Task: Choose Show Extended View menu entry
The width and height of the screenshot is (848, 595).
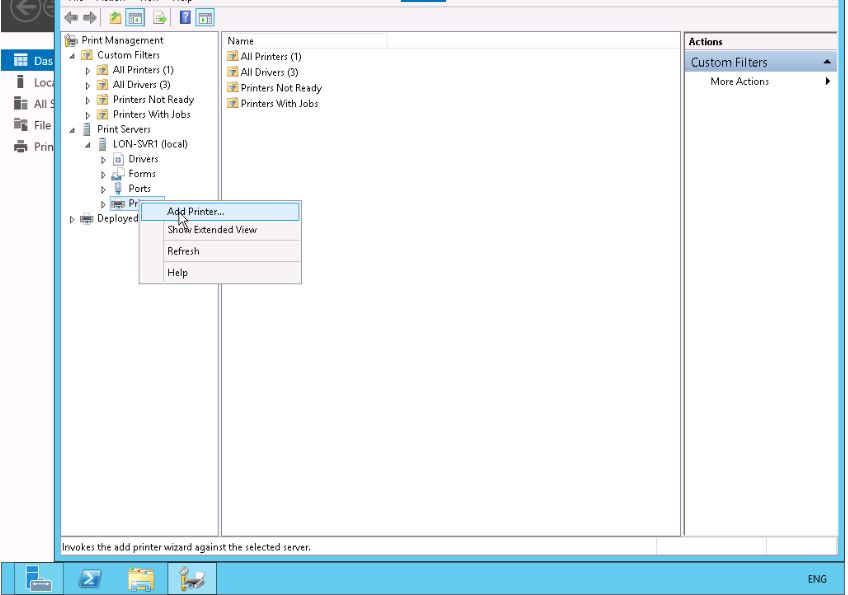Action: 220,229
